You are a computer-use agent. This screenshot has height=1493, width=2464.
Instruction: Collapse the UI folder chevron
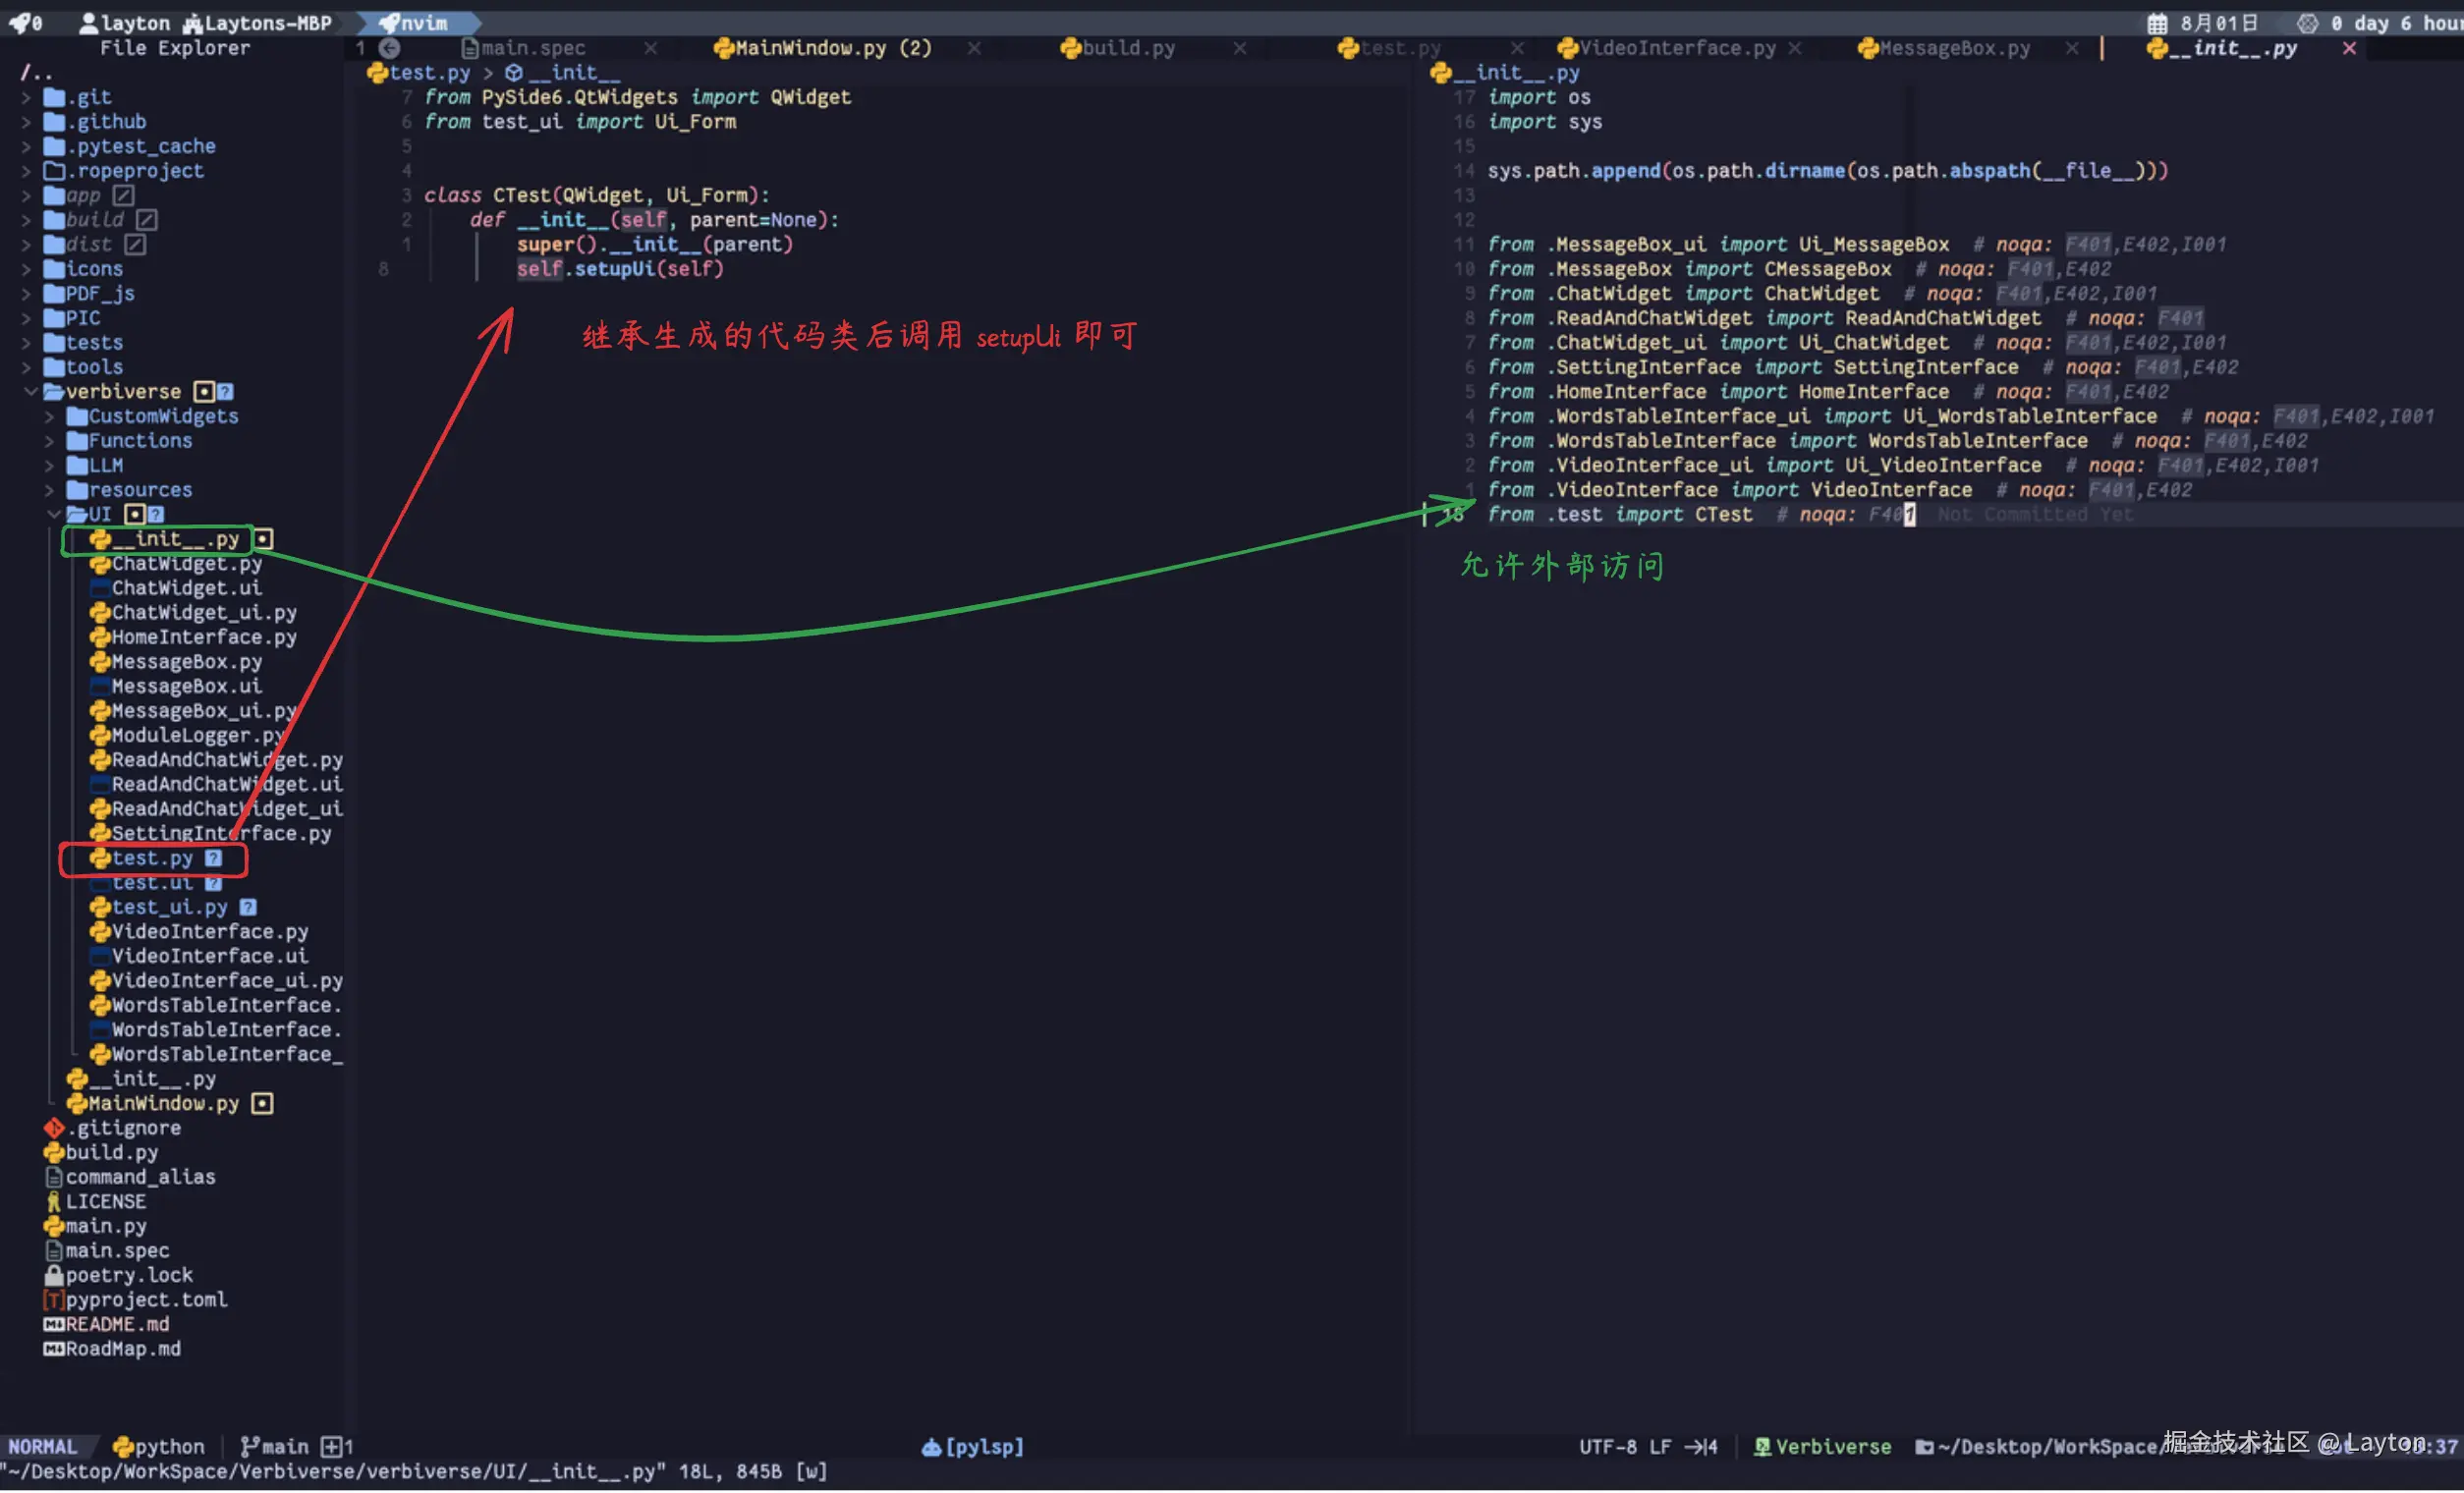(x=53, y=515)
